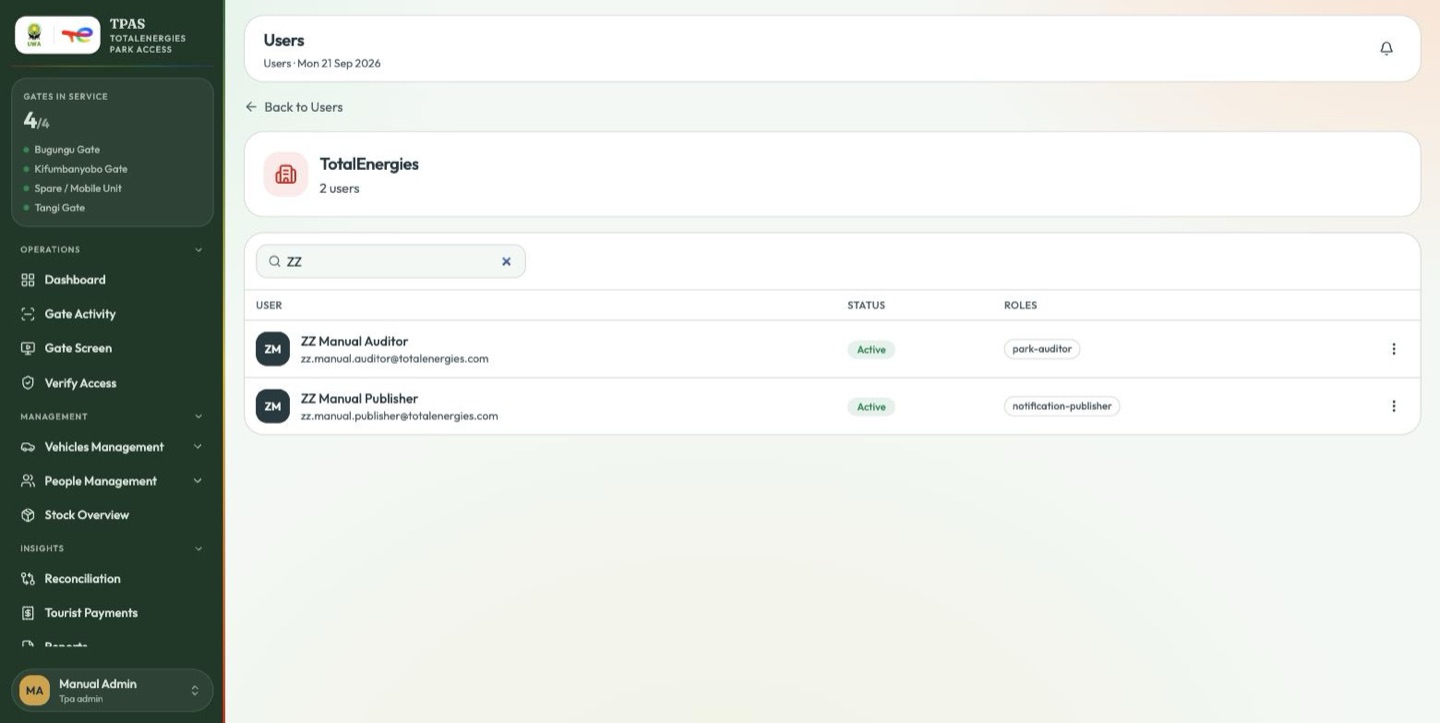Click the Reconciliation icon
Viewport: 1440px width, 723px height.
click(28, 579)
